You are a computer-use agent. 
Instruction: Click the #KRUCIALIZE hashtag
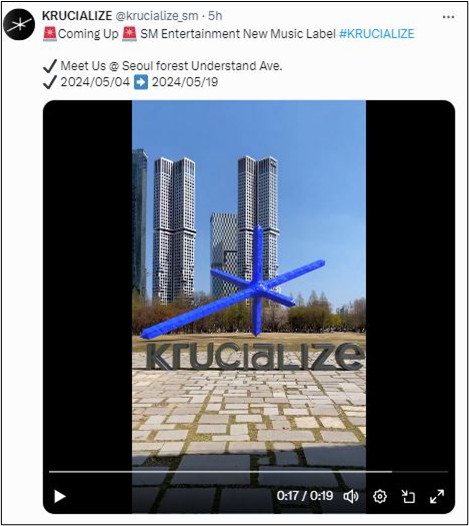(x=376, y=34)
